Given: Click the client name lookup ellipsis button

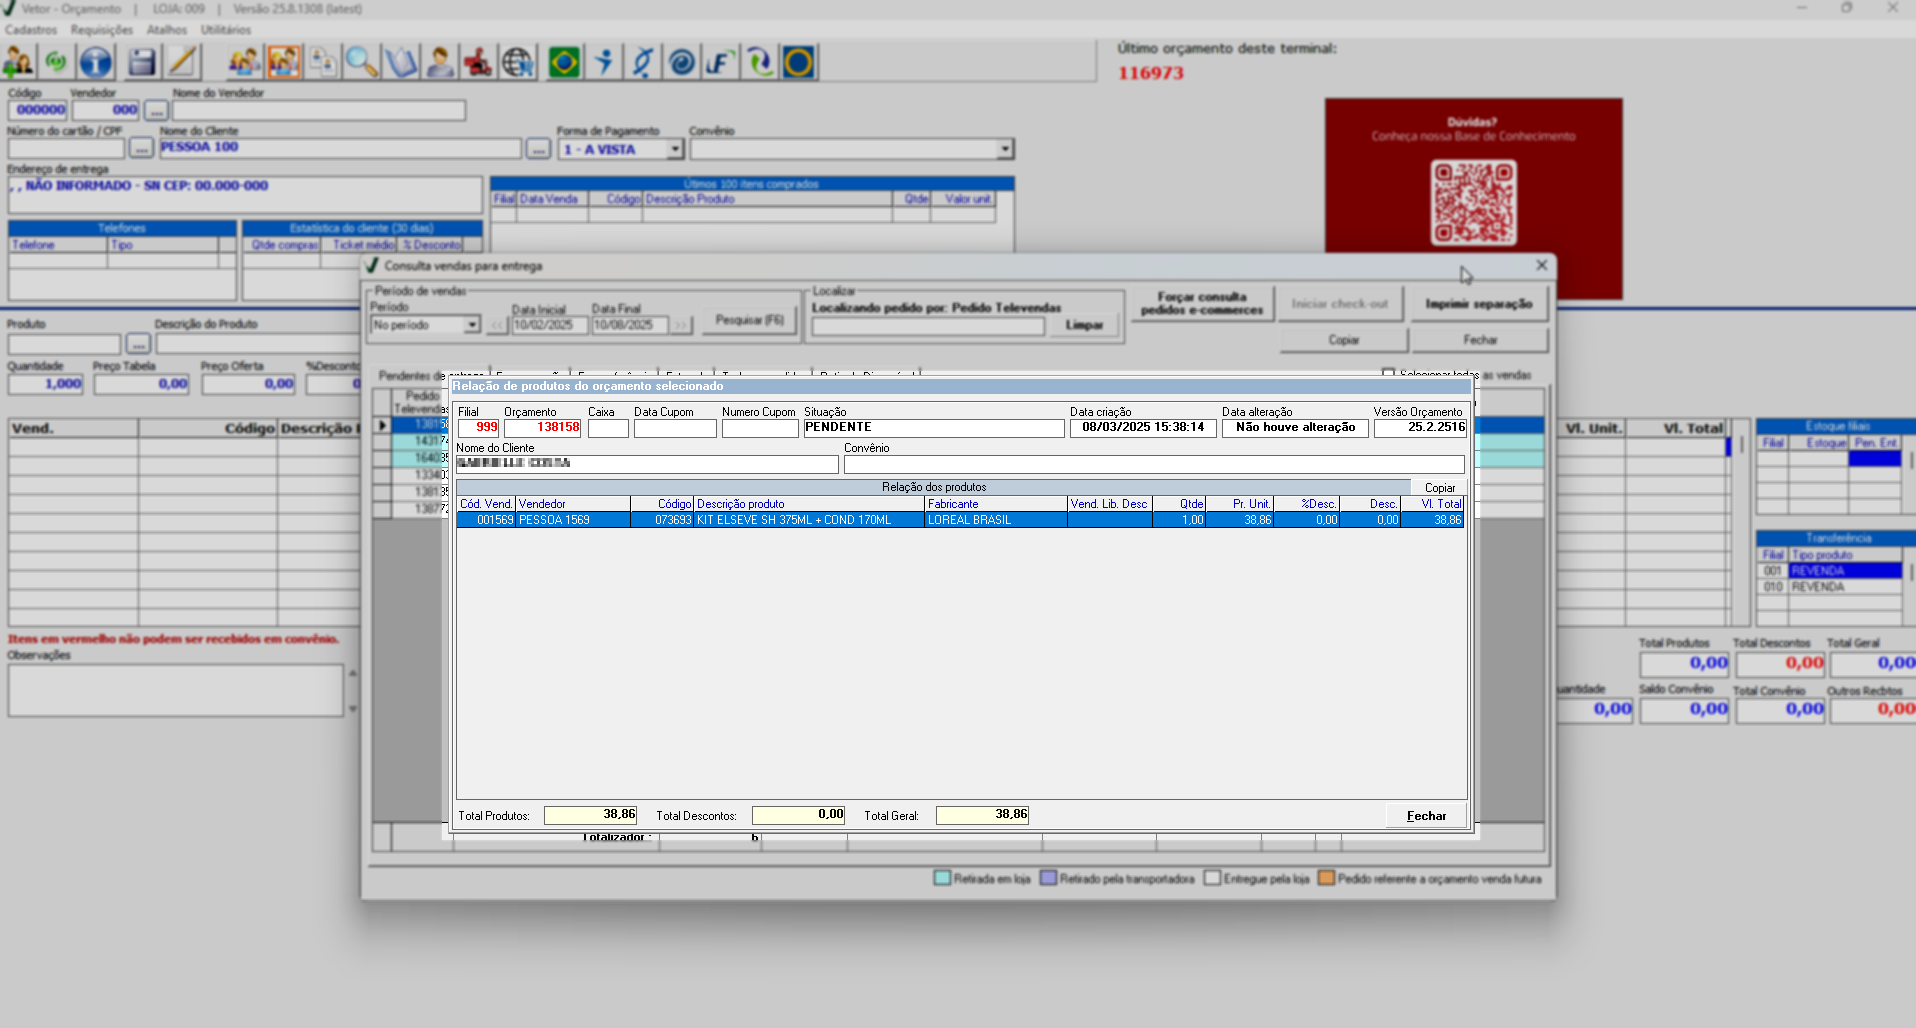Looking at the screenshot, I should [x=538, y=149].
